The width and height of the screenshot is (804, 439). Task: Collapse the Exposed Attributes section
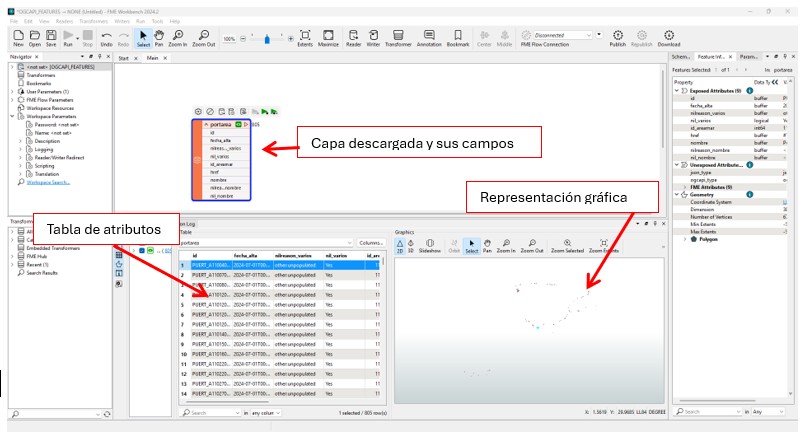(x=677, y=90)
